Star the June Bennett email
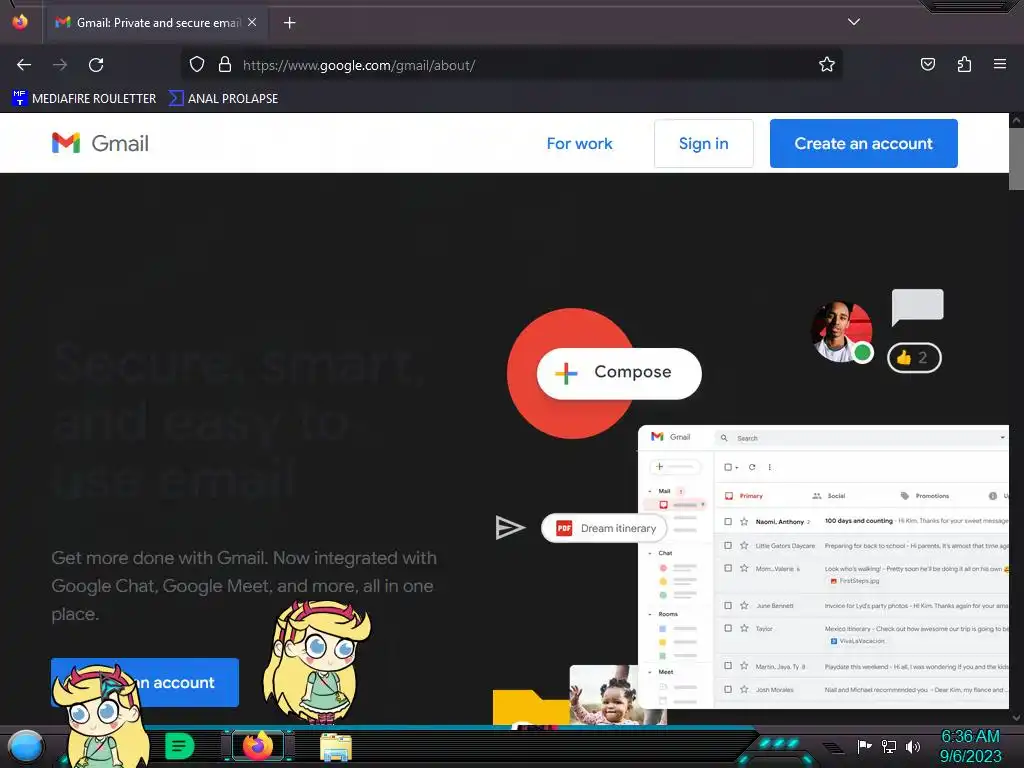Screen dimensions: 1024x768 (744, 605)
